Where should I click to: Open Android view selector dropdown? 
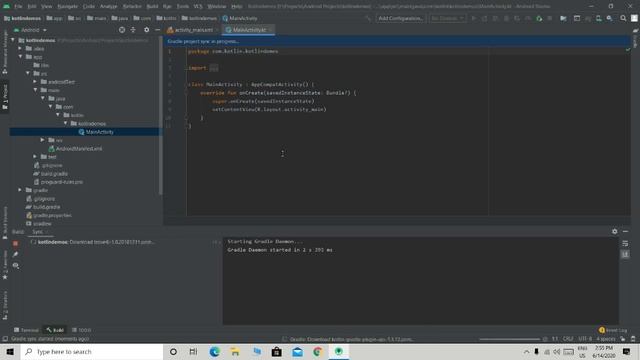30,30
